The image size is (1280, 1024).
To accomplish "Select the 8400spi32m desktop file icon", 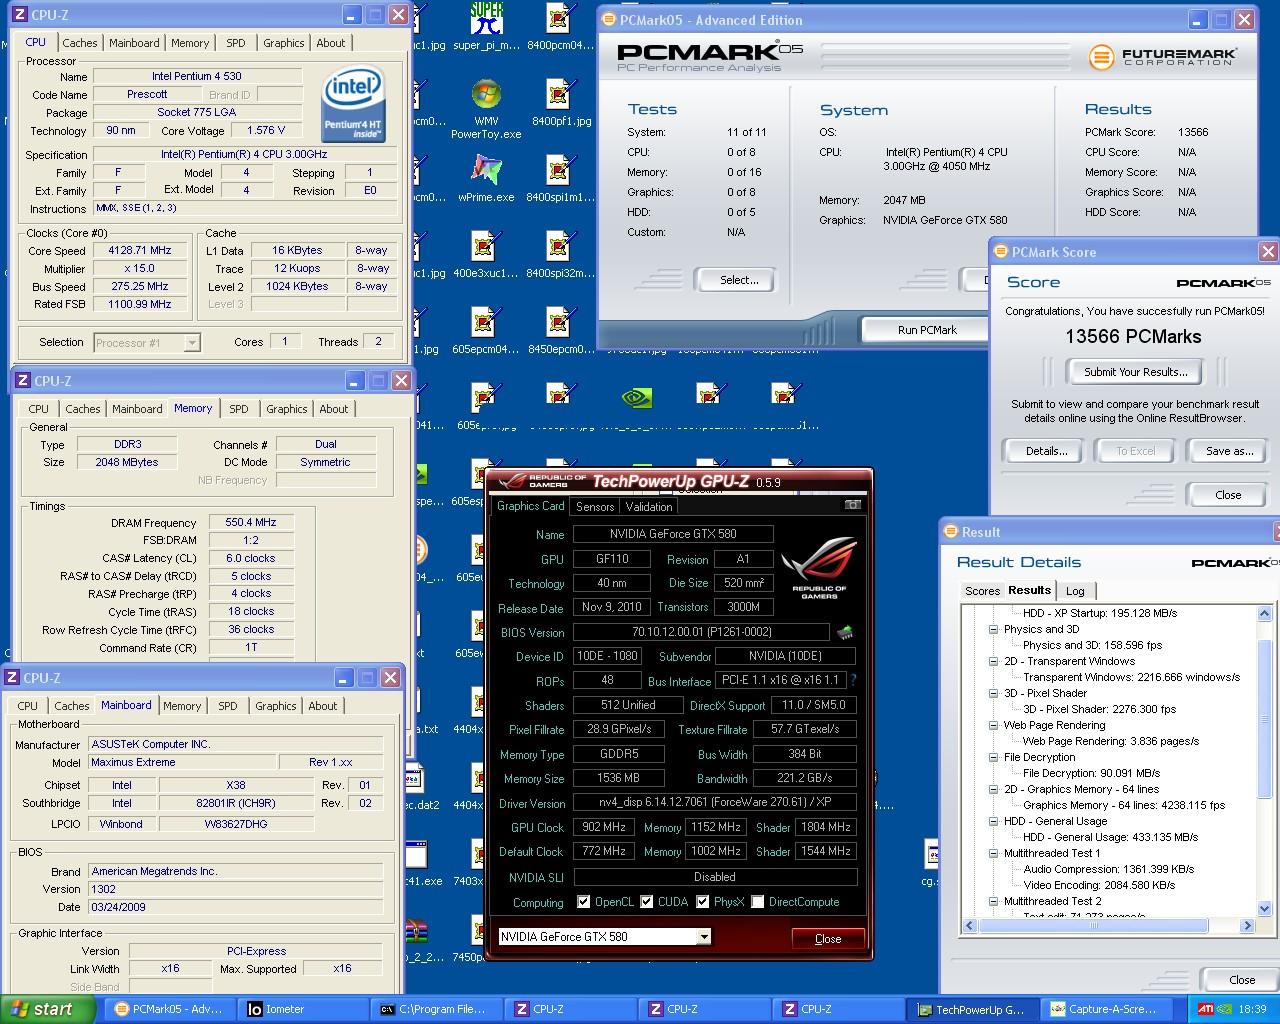I will [560, 255].
